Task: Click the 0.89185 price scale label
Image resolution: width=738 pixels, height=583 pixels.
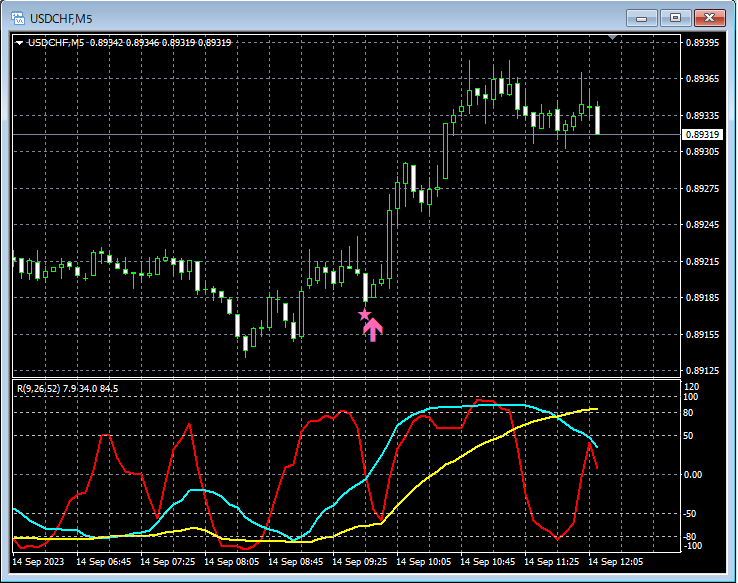Action: (702, 297)
